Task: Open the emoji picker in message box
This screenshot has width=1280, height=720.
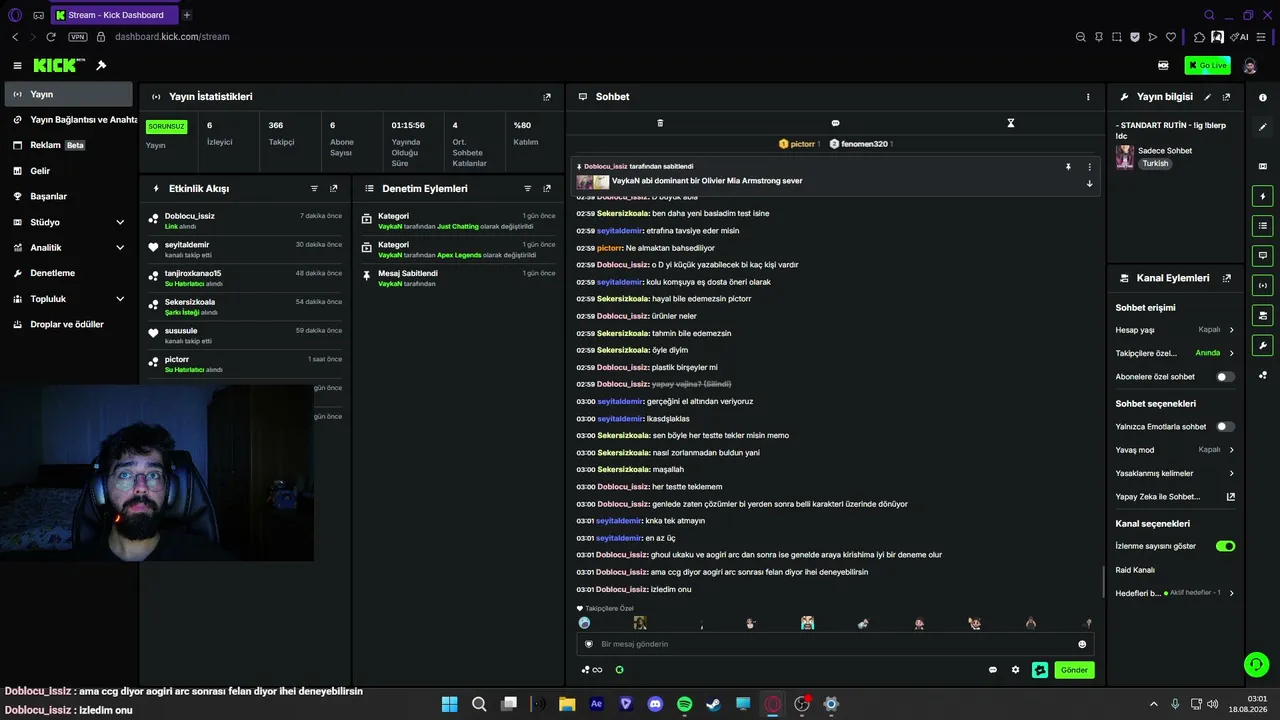Action: 1082,644
